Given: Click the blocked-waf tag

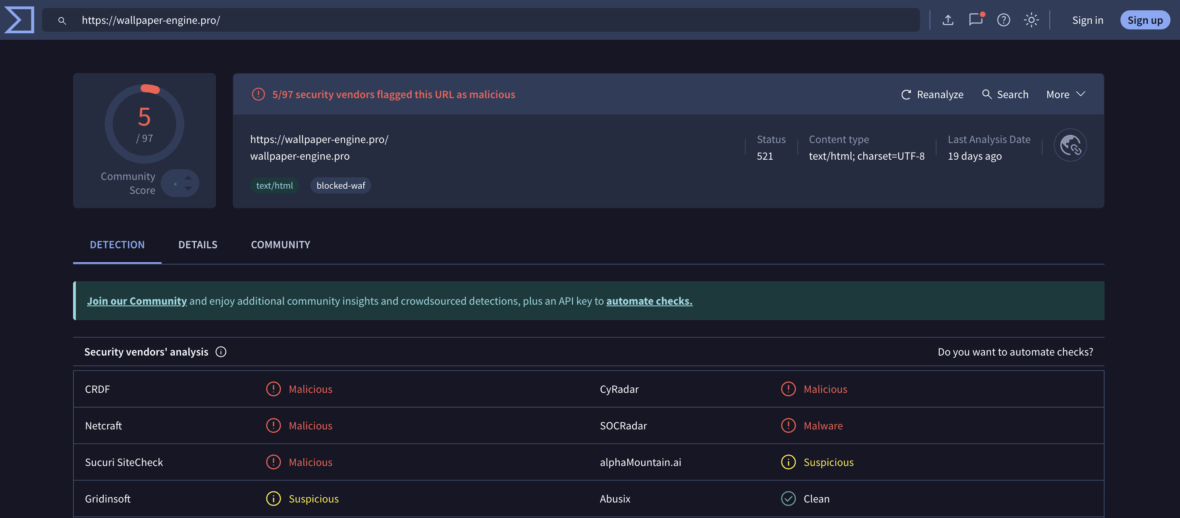Looking at the screenshot, I should pyautogui.click(x=341, y=185).
